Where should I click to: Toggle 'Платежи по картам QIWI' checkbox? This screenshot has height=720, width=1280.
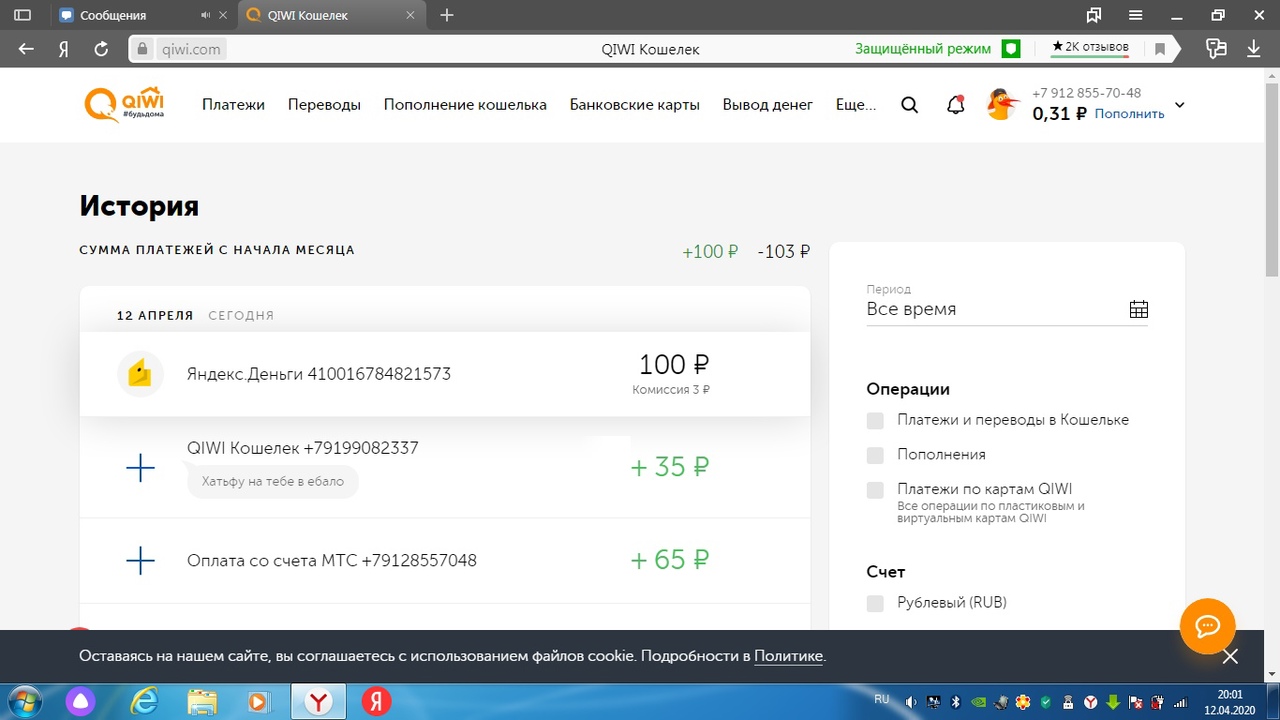point(875,490)
